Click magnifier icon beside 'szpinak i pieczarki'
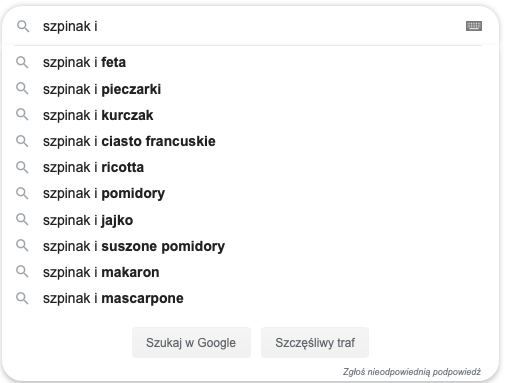This screenshot has width=532, height=383. (x=22, y=89)
